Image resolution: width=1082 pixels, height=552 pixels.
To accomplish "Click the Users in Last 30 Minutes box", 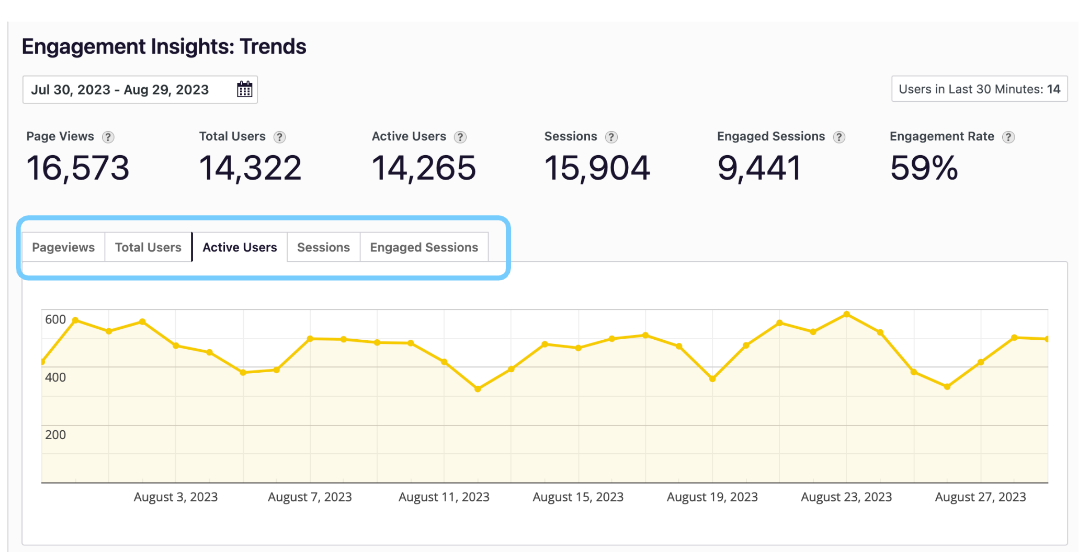I will click(x=979, y=89).
